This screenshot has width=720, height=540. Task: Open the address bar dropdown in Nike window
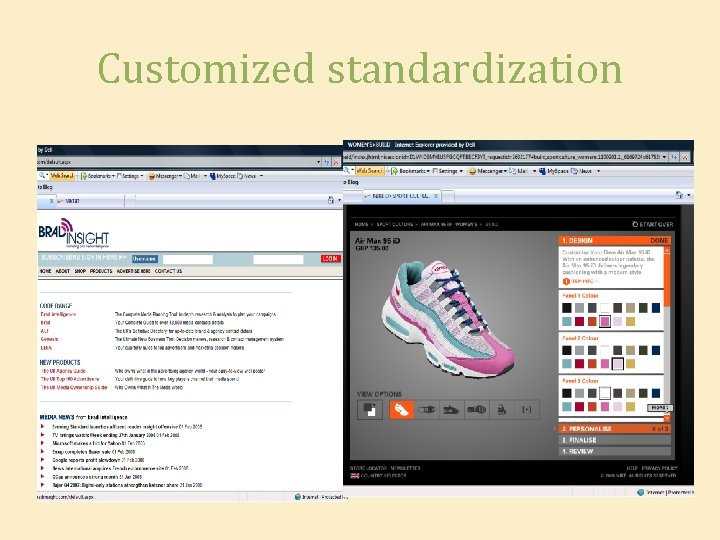click(664, 157)
